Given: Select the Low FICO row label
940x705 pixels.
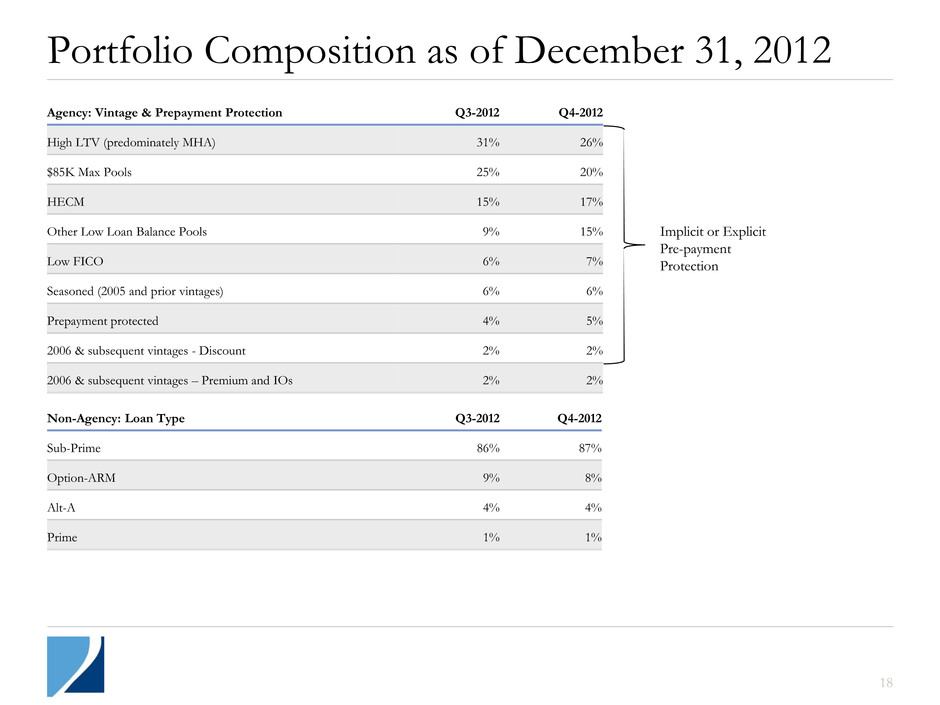Looking at the screenshot, I should point(76,261).
